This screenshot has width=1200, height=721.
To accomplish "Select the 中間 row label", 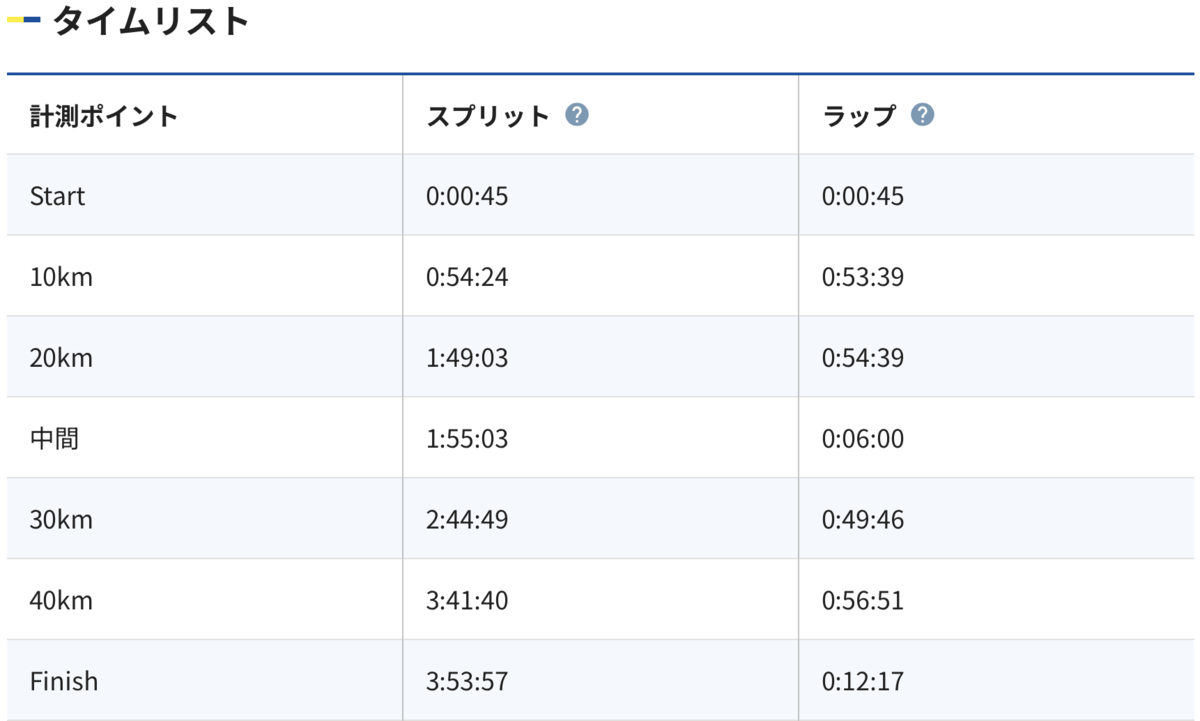I will tap(54, 439).
